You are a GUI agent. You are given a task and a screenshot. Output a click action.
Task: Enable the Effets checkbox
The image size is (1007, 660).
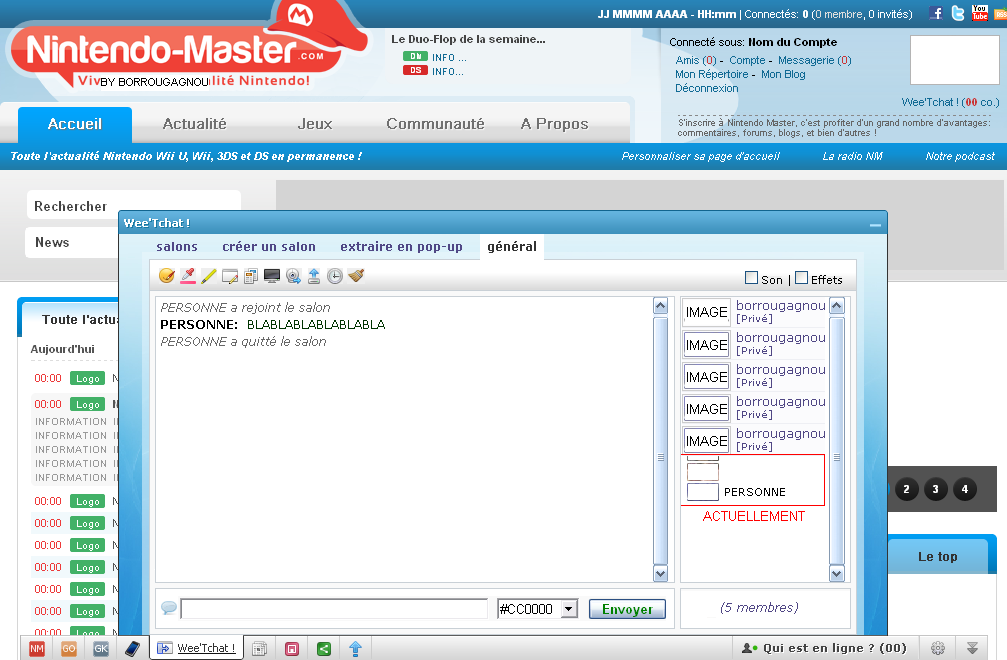click(x=801, y=278)
